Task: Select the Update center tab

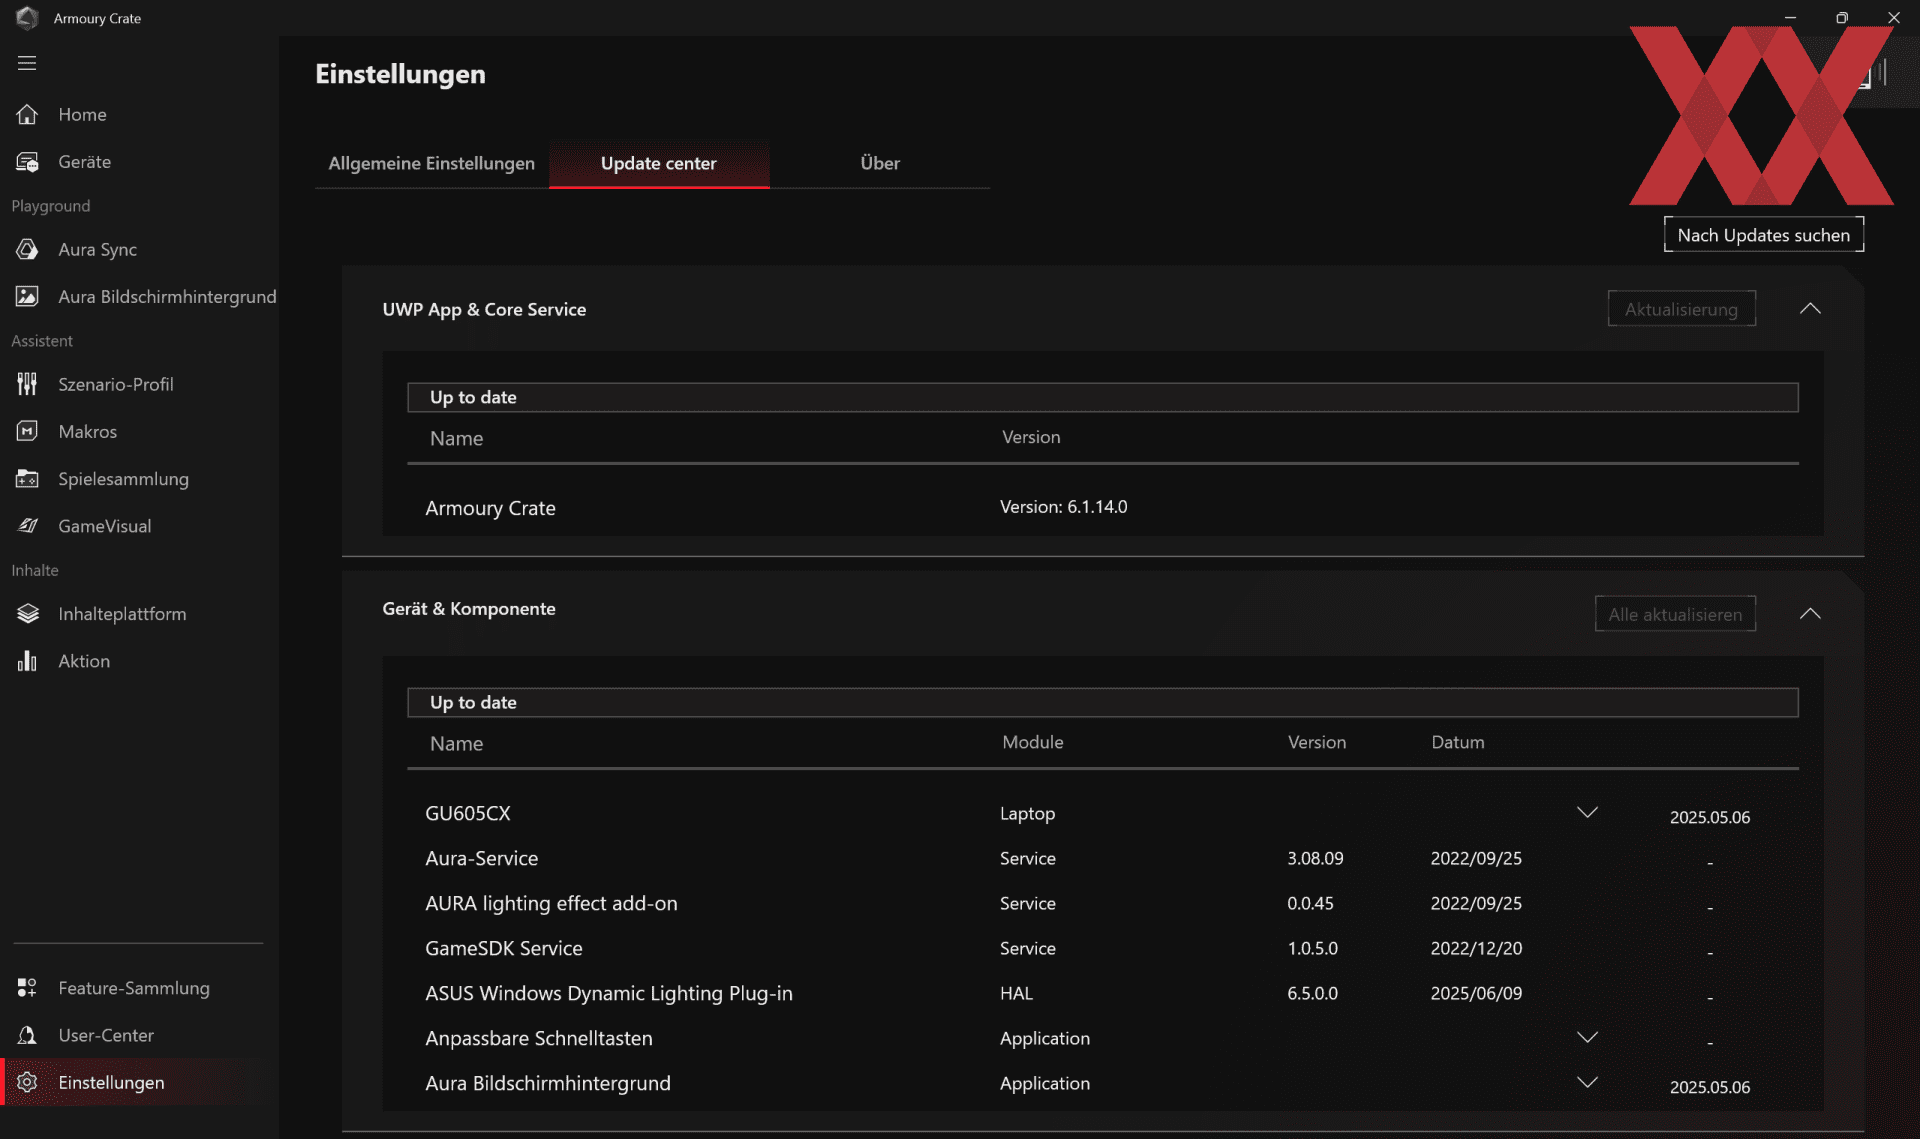Action: 658,163
